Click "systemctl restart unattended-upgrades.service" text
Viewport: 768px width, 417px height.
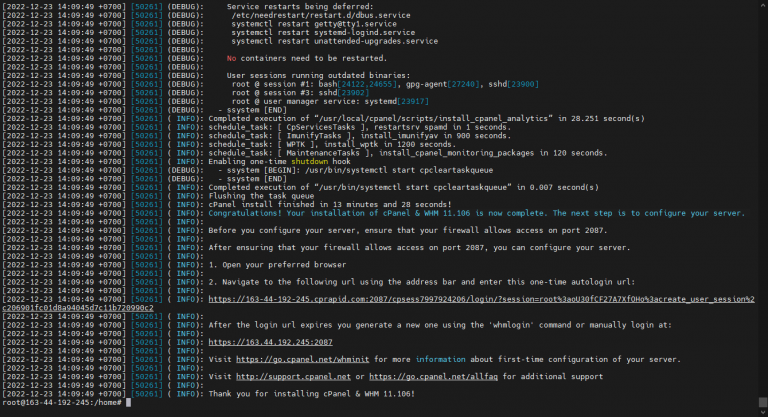pos(334,41)
